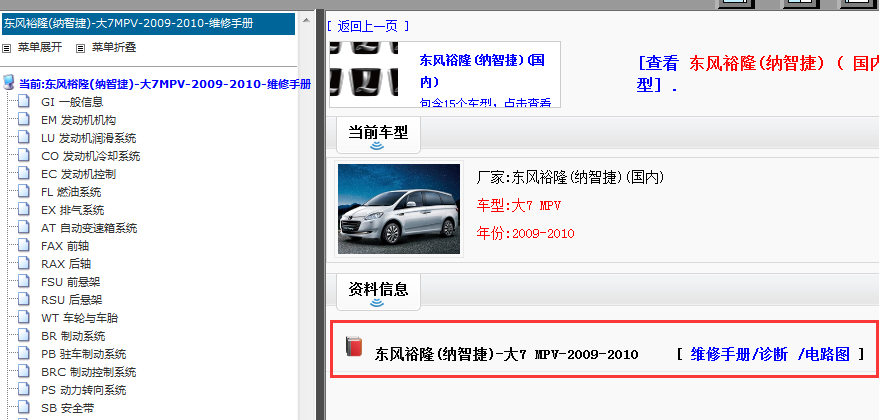Open AT 自动变速箱系统 chapter
The width and height of the screenshot is (879, 420).
click(x=89, y=228)
